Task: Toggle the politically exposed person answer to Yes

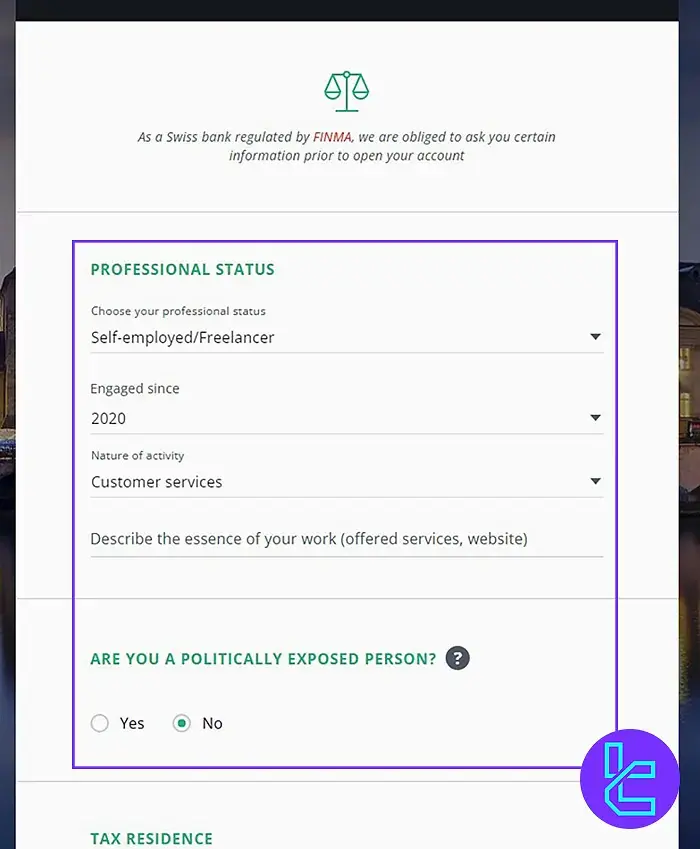Action: pyautogui.click(x=99, y=722)
